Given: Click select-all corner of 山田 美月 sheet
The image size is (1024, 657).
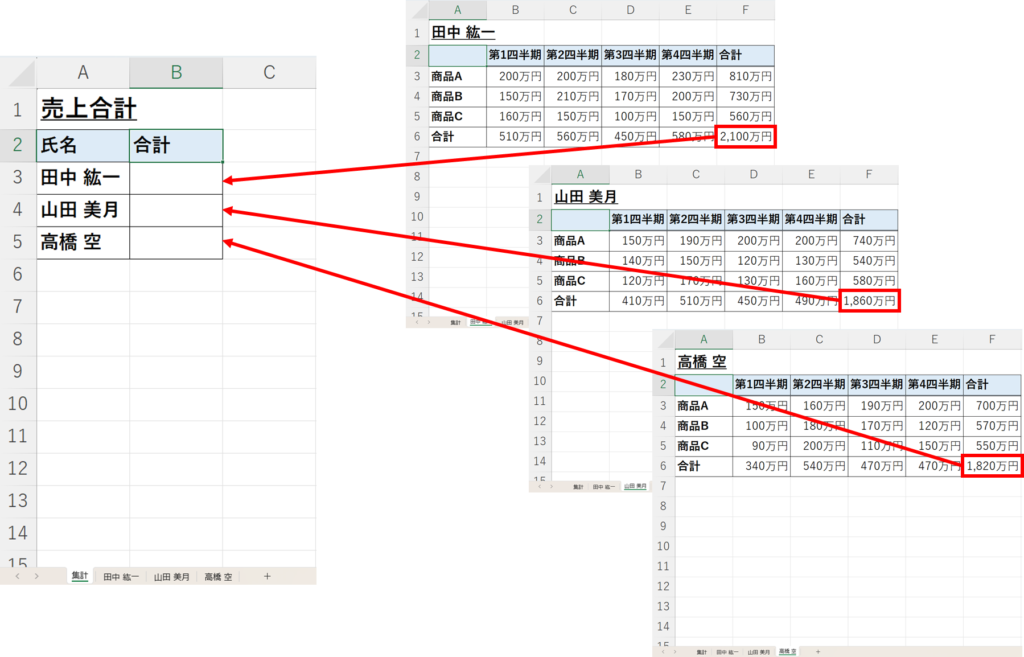Looking at the screenshot, I should pos(539,175).
